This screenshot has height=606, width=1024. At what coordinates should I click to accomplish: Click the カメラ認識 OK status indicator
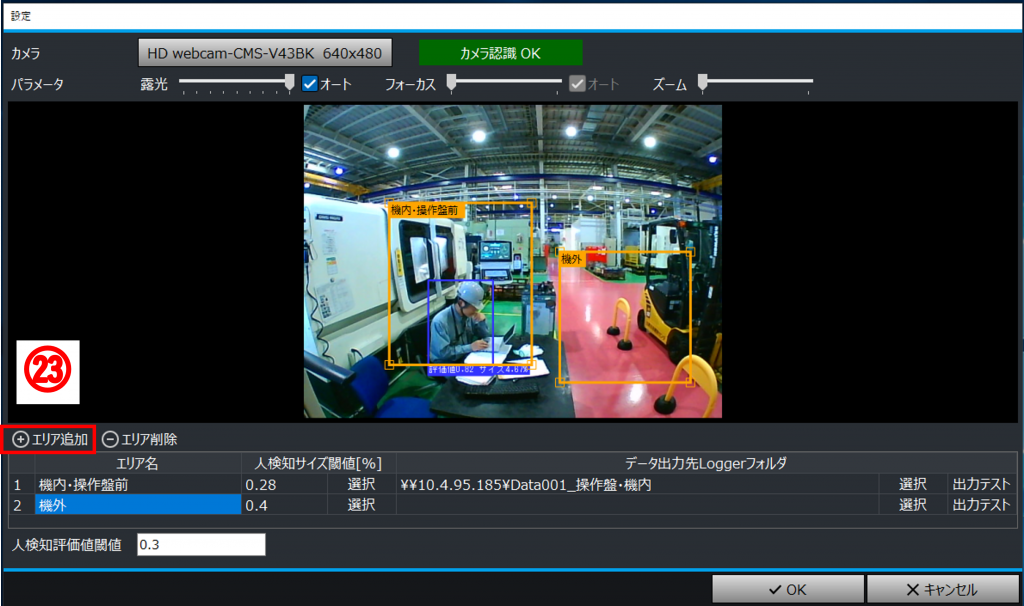[x=500, y=53]
